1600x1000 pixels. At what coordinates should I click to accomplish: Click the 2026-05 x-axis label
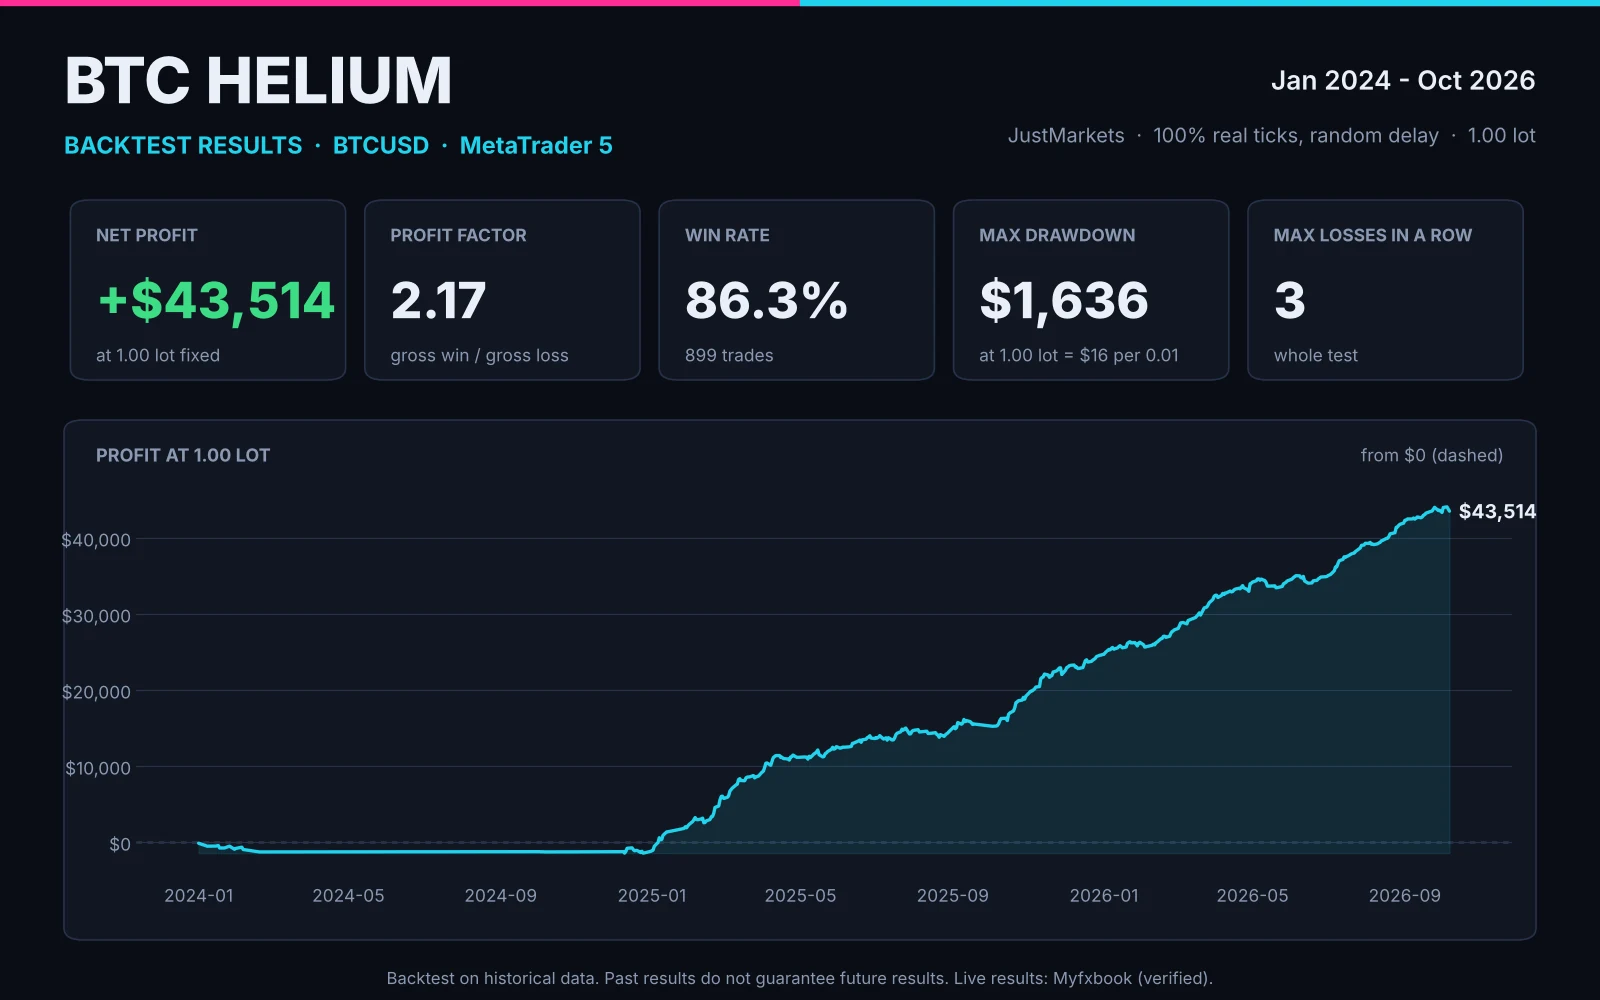tap(1252, 895)
